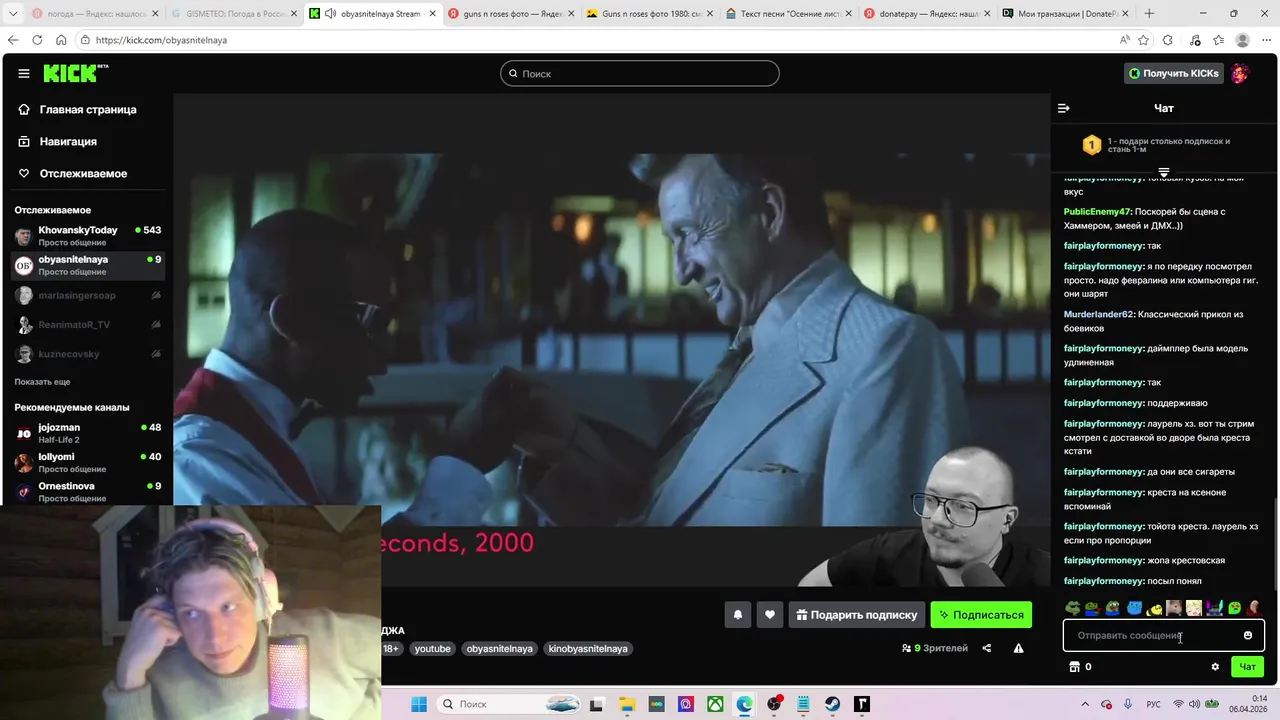1280x720 pixels.
Task: Open browser favorites list icon
Action: click(1218, 40)
